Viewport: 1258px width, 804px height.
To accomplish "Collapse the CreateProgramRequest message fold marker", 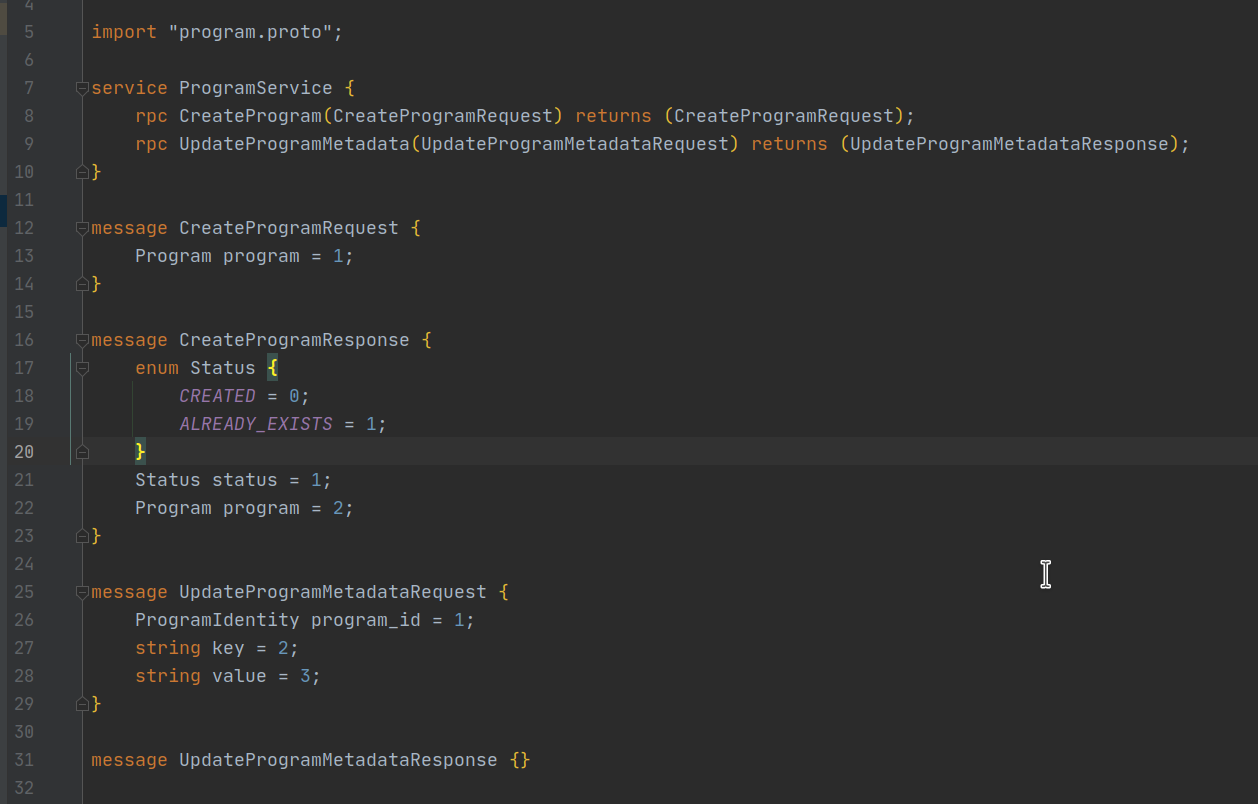I will tap(82, 228).
